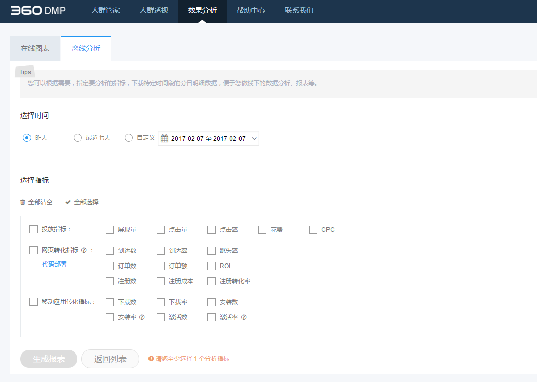
Task: Select the custom date radio beside date picker
Action: click(129, 138)
